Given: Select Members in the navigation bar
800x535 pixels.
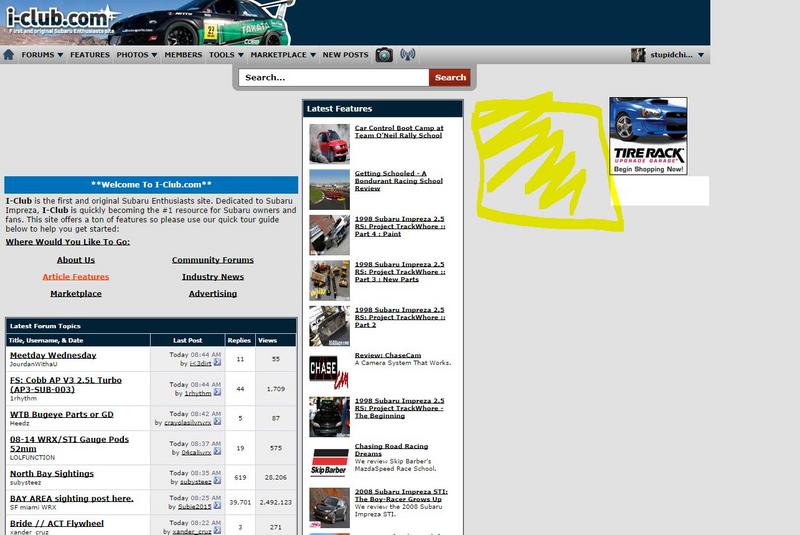Looking at the screenshot, I should (183, 55).
